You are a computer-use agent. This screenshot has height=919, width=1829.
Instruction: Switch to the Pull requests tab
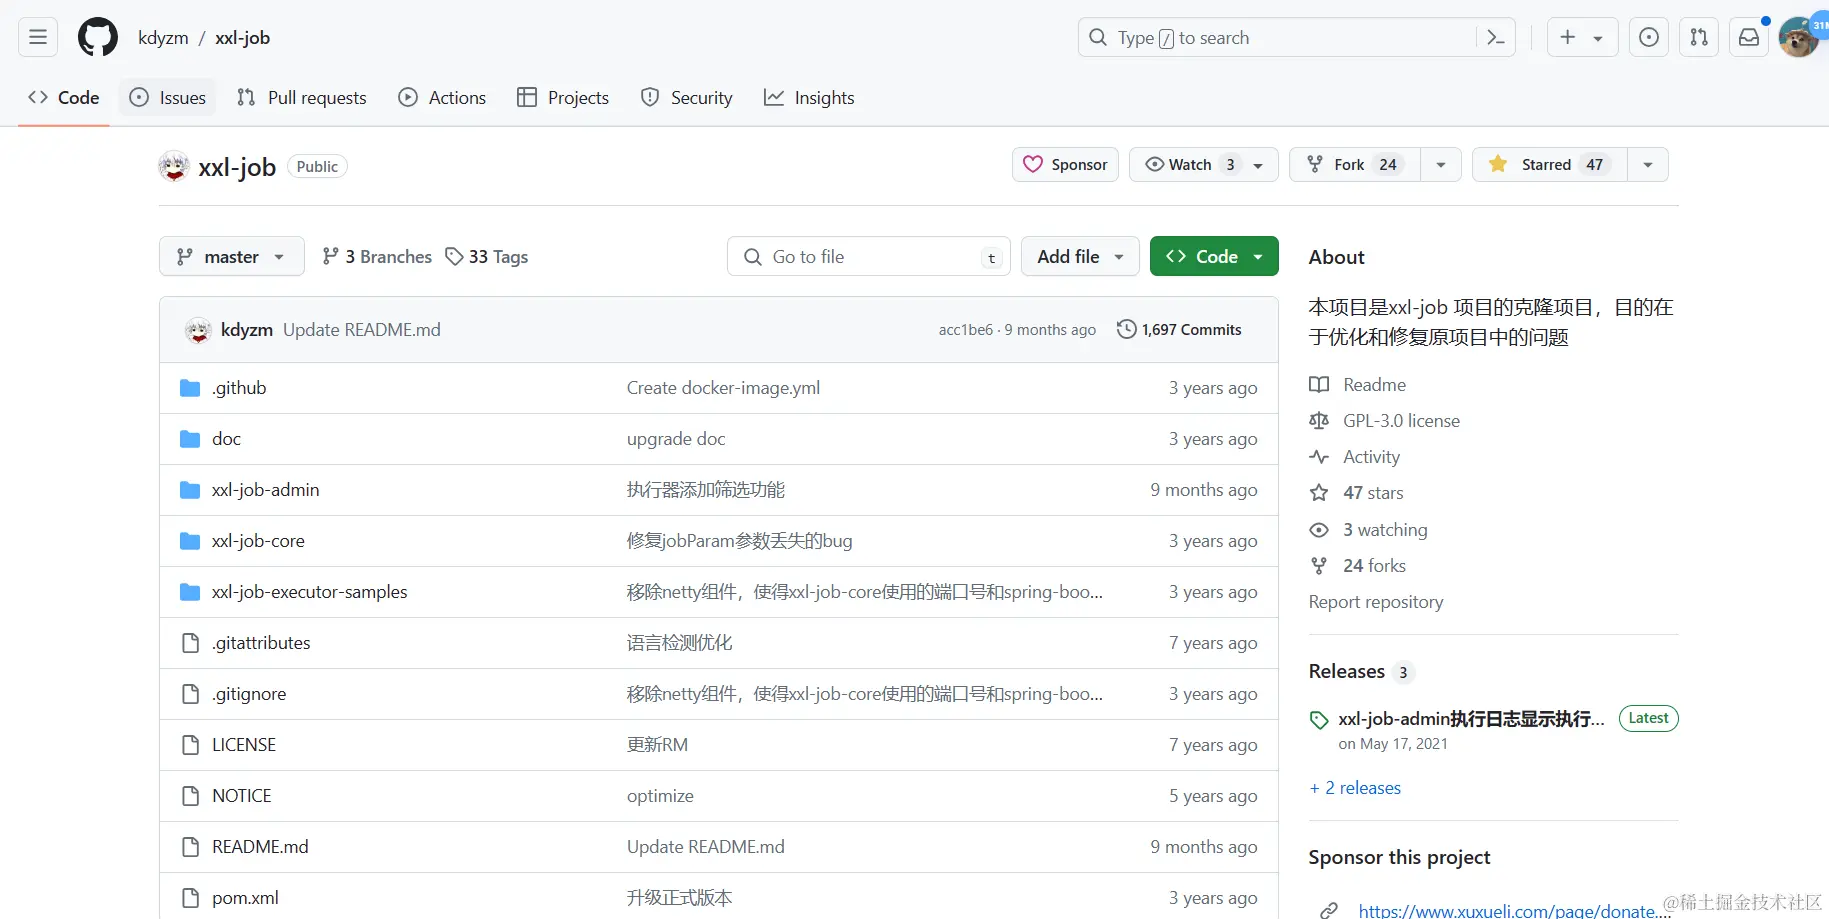pyautogui.click(x=302, y=98)
